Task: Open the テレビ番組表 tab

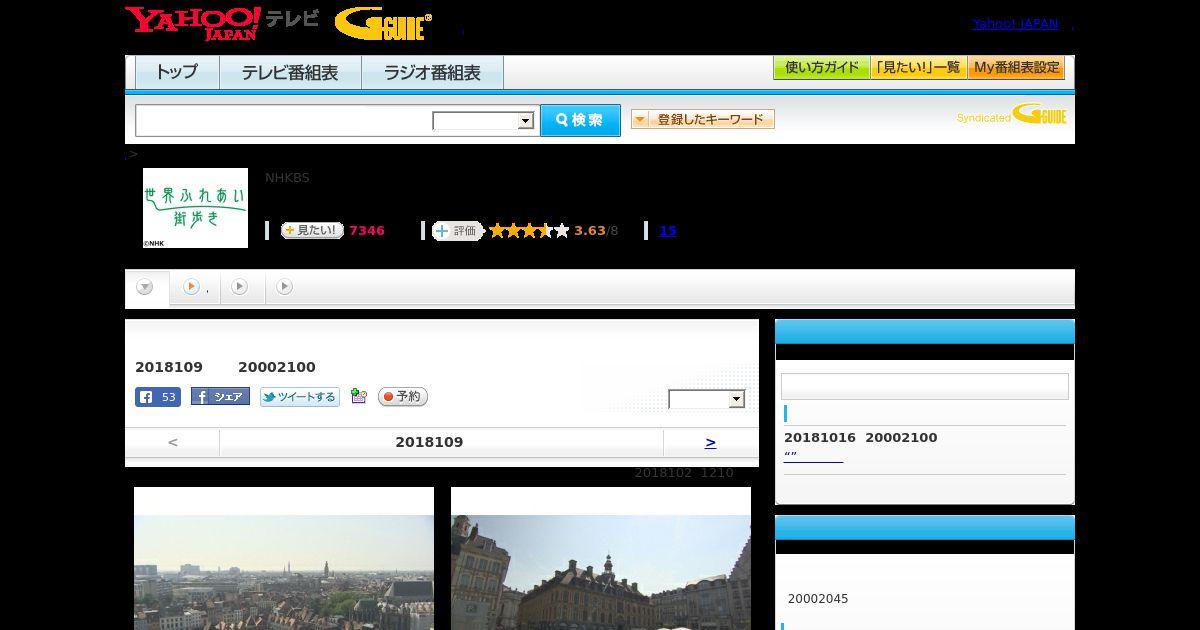Action: tap(290, 72)
